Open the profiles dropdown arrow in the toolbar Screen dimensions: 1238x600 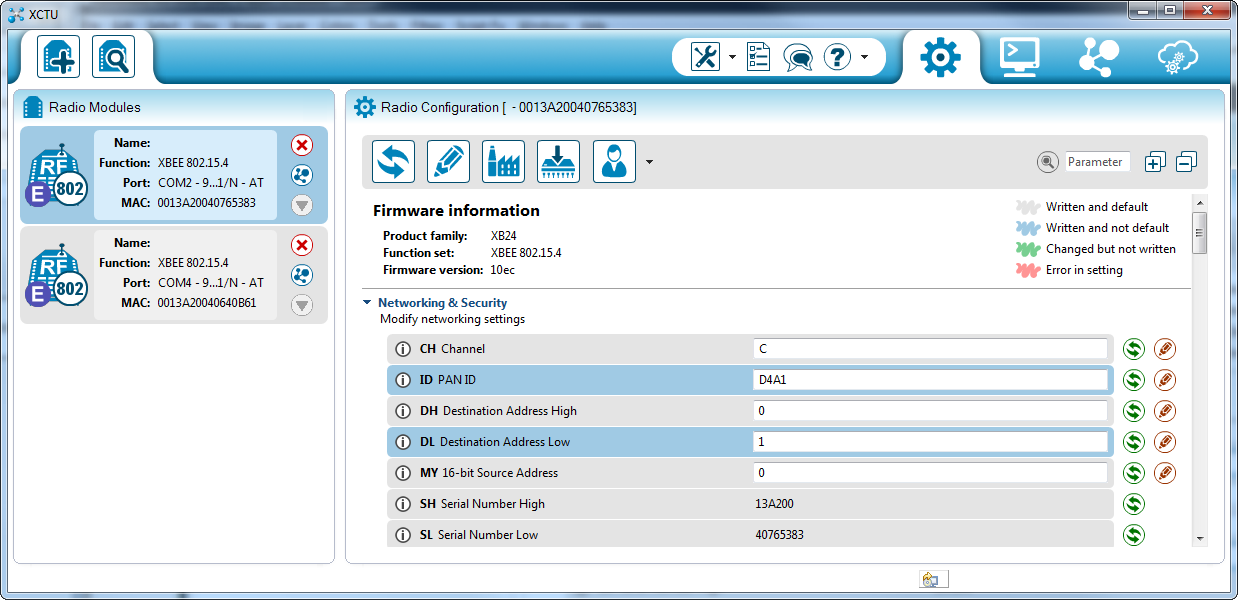(x=649, y=161)
